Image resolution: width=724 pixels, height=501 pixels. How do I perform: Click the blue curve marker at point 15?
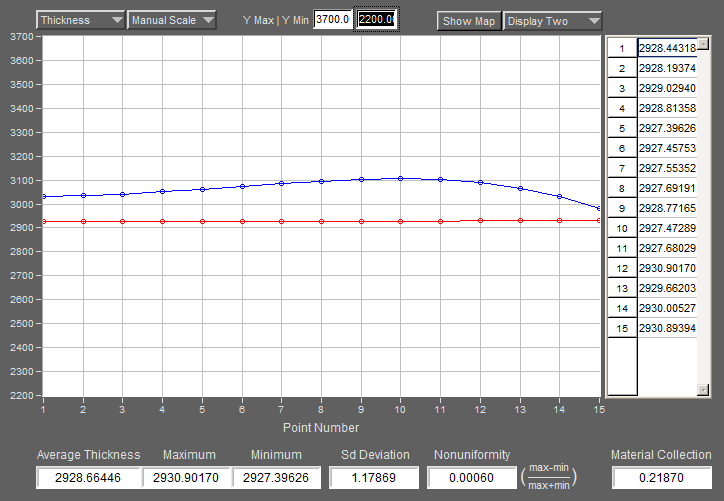[x=599, y=209]
